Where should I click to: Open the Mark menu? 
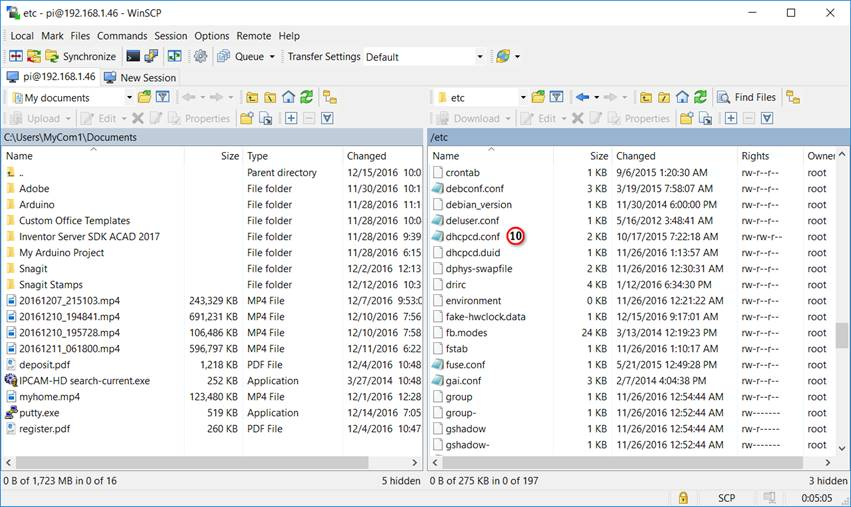[x=52, y=36]
